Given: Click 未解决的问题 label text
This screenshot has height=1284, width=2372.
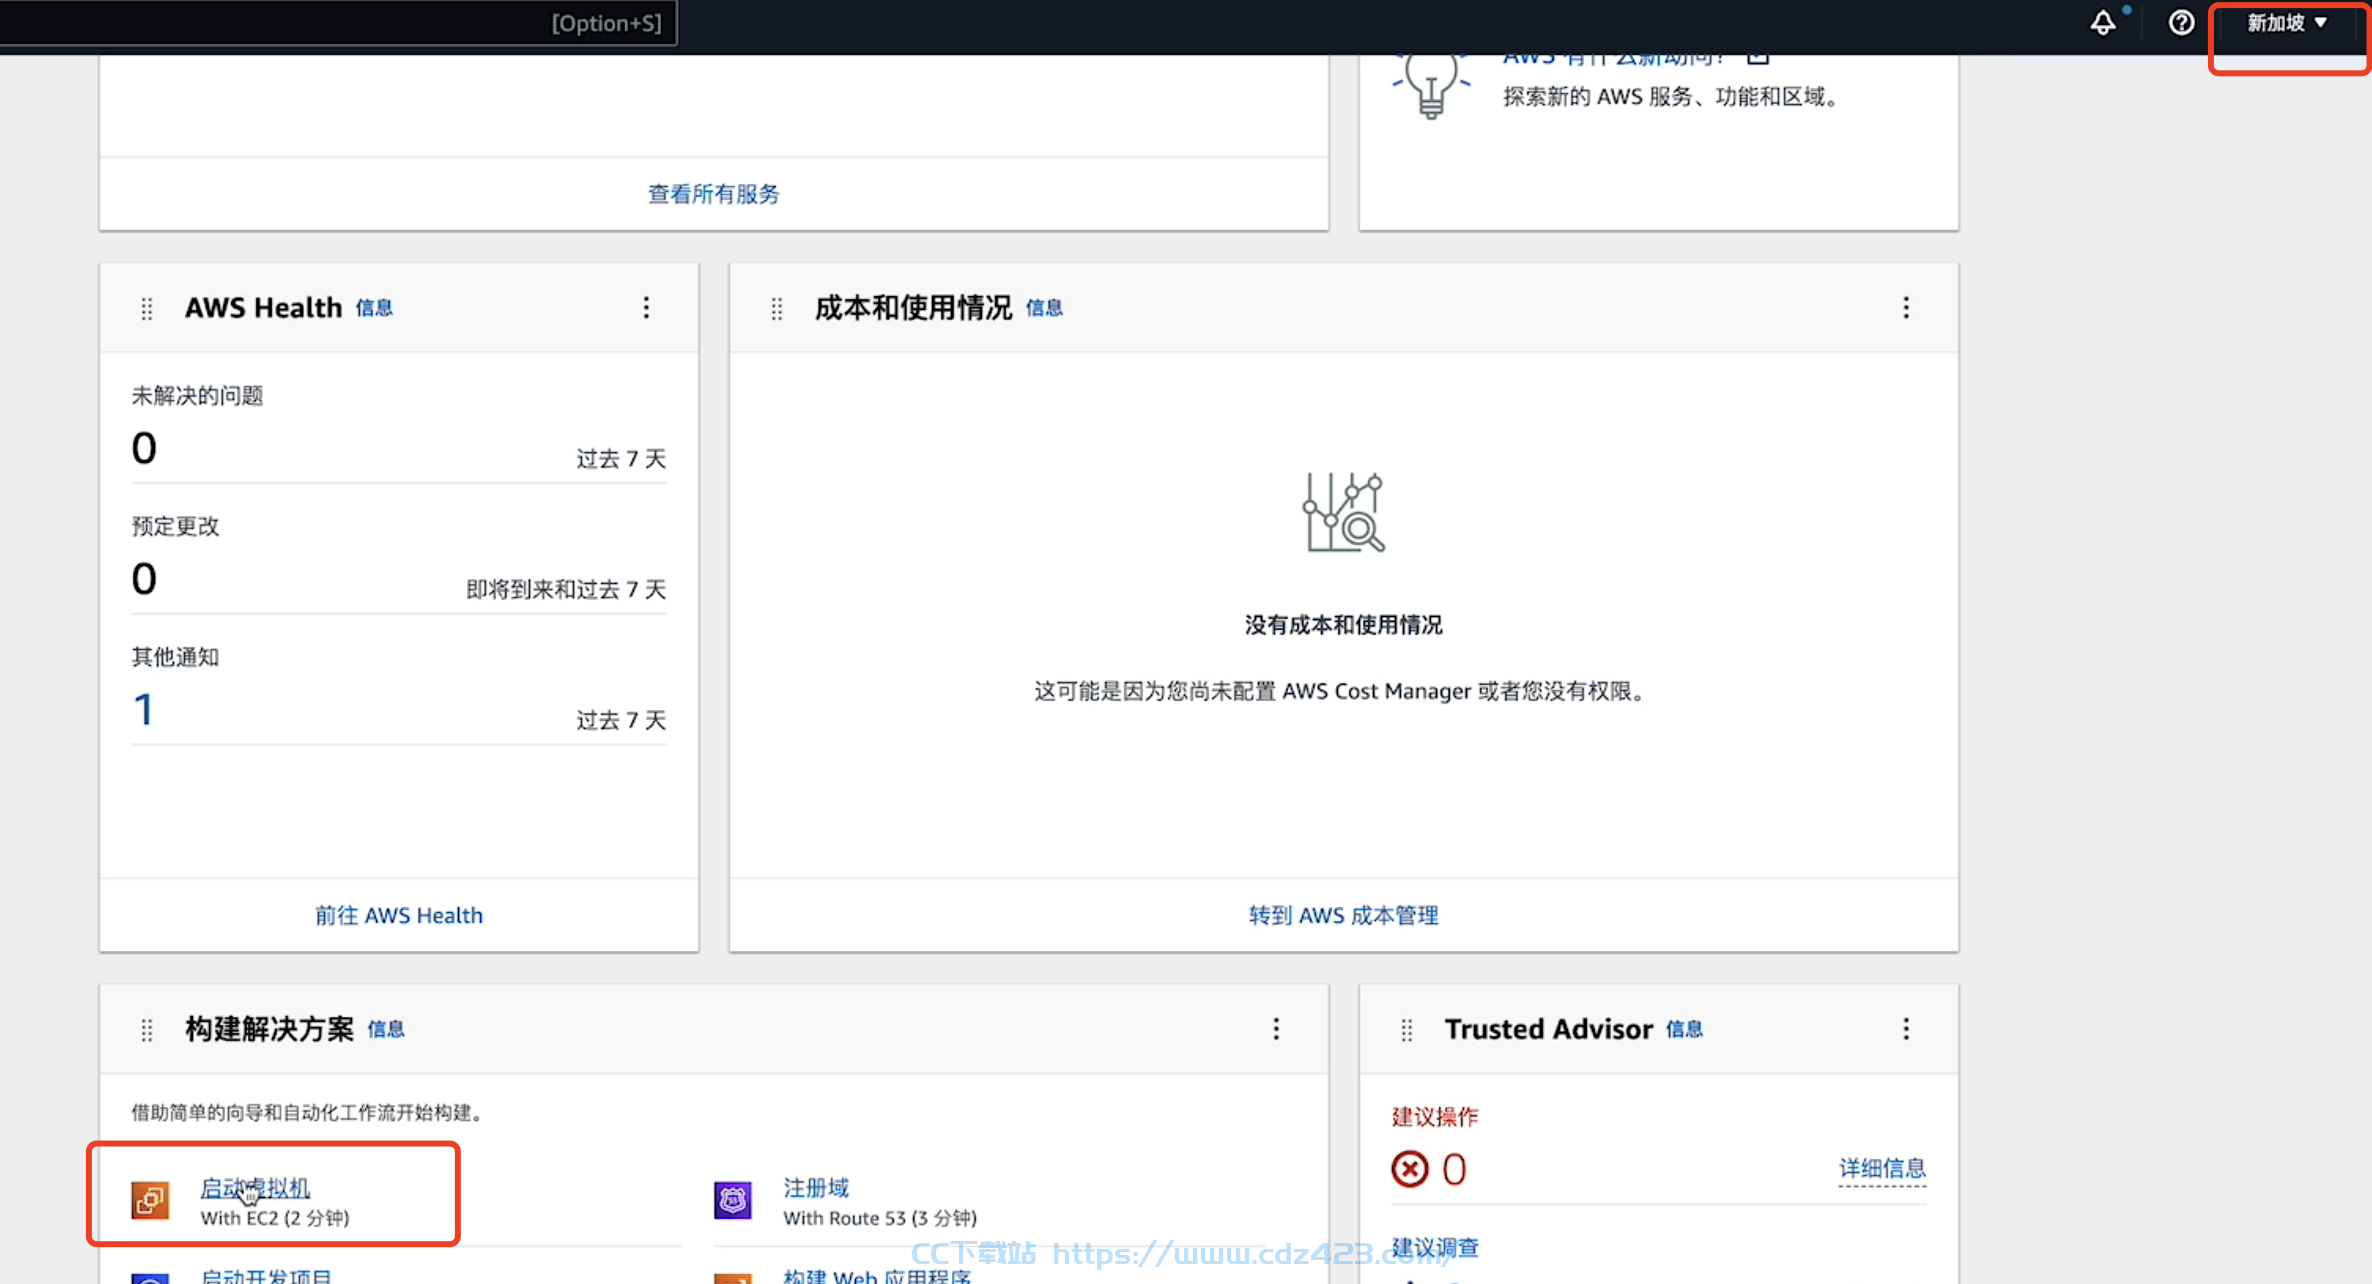Looking at the screenshot, I should (x=197, y=396).
